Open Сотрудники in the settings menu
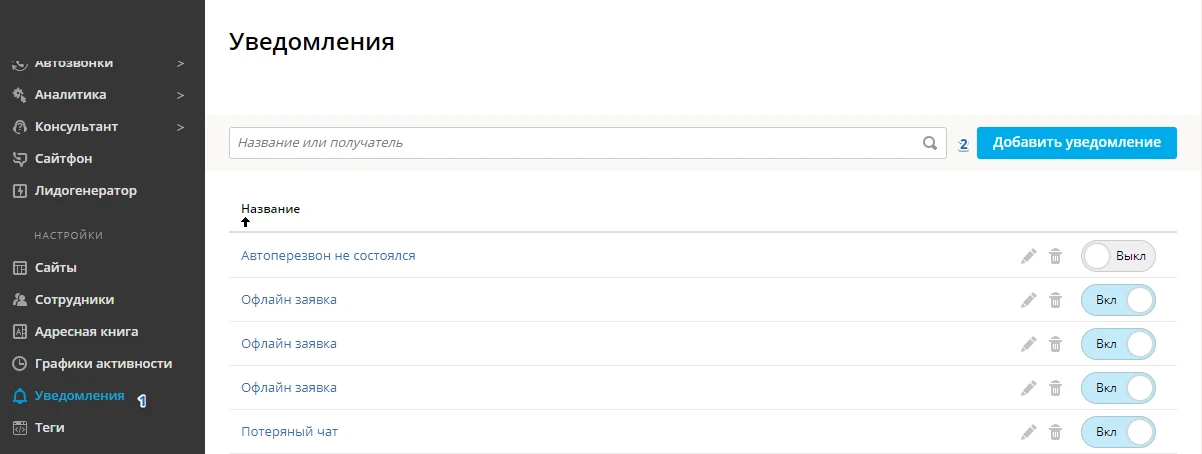Screen dimensions: 1202x454 coord(74,299)
